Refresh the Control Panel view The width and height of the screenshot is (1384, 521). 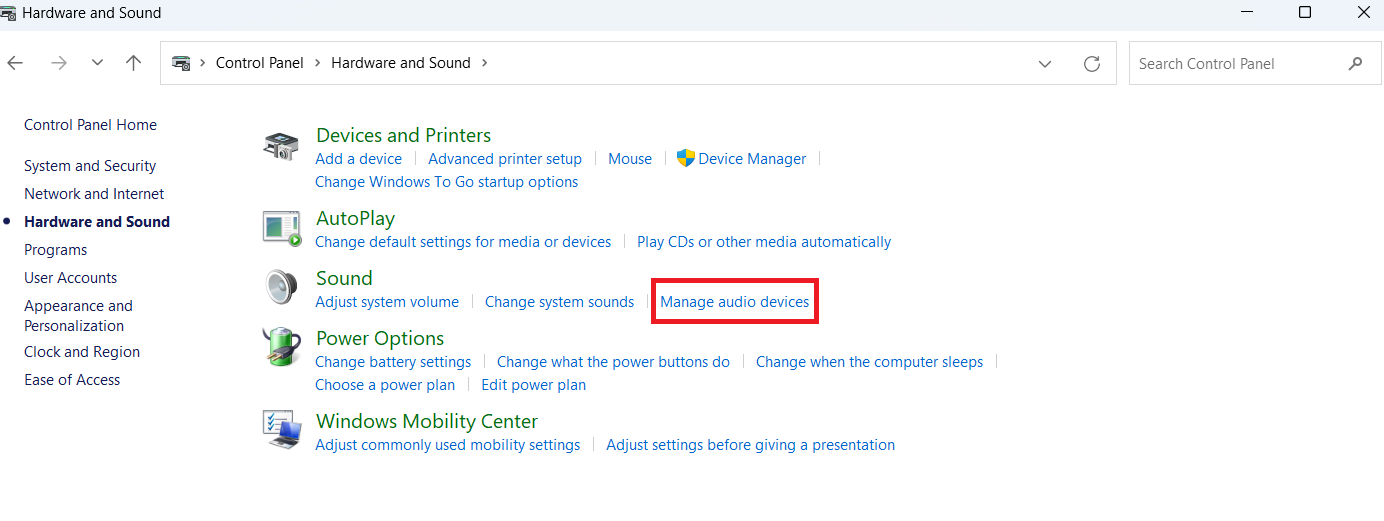click(1092, 63)
